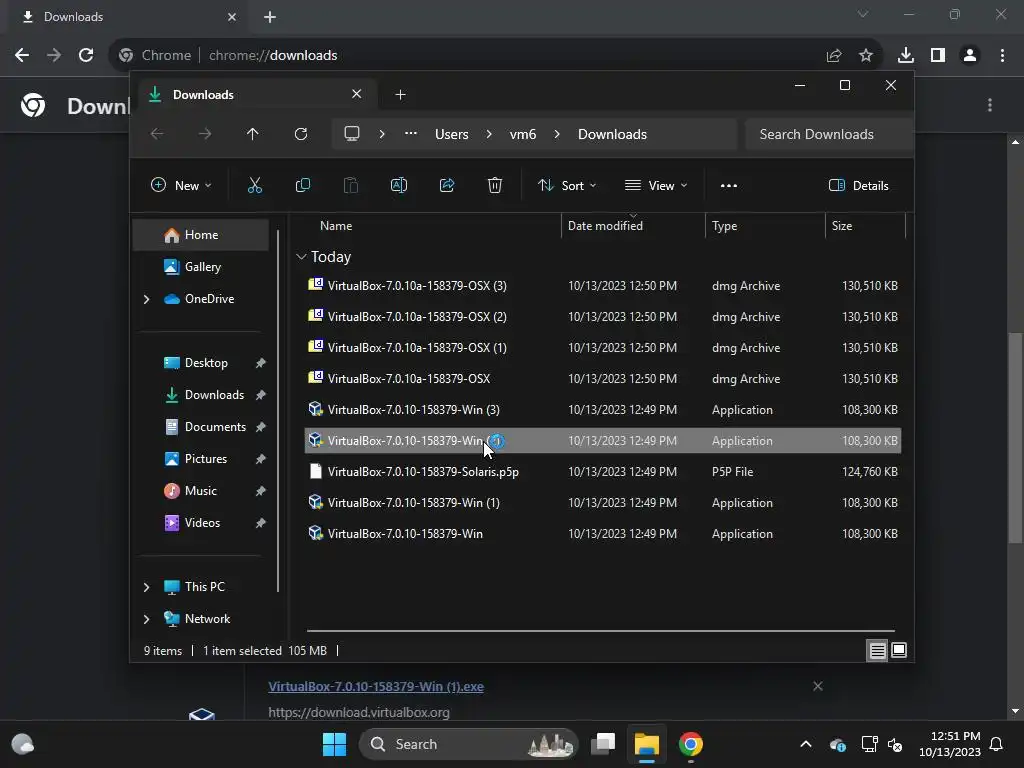The width and height of the screenshot is (1024, 768).
Task: Click the Share icon in Explorer toolbar
Action: (x=447, y=185)
